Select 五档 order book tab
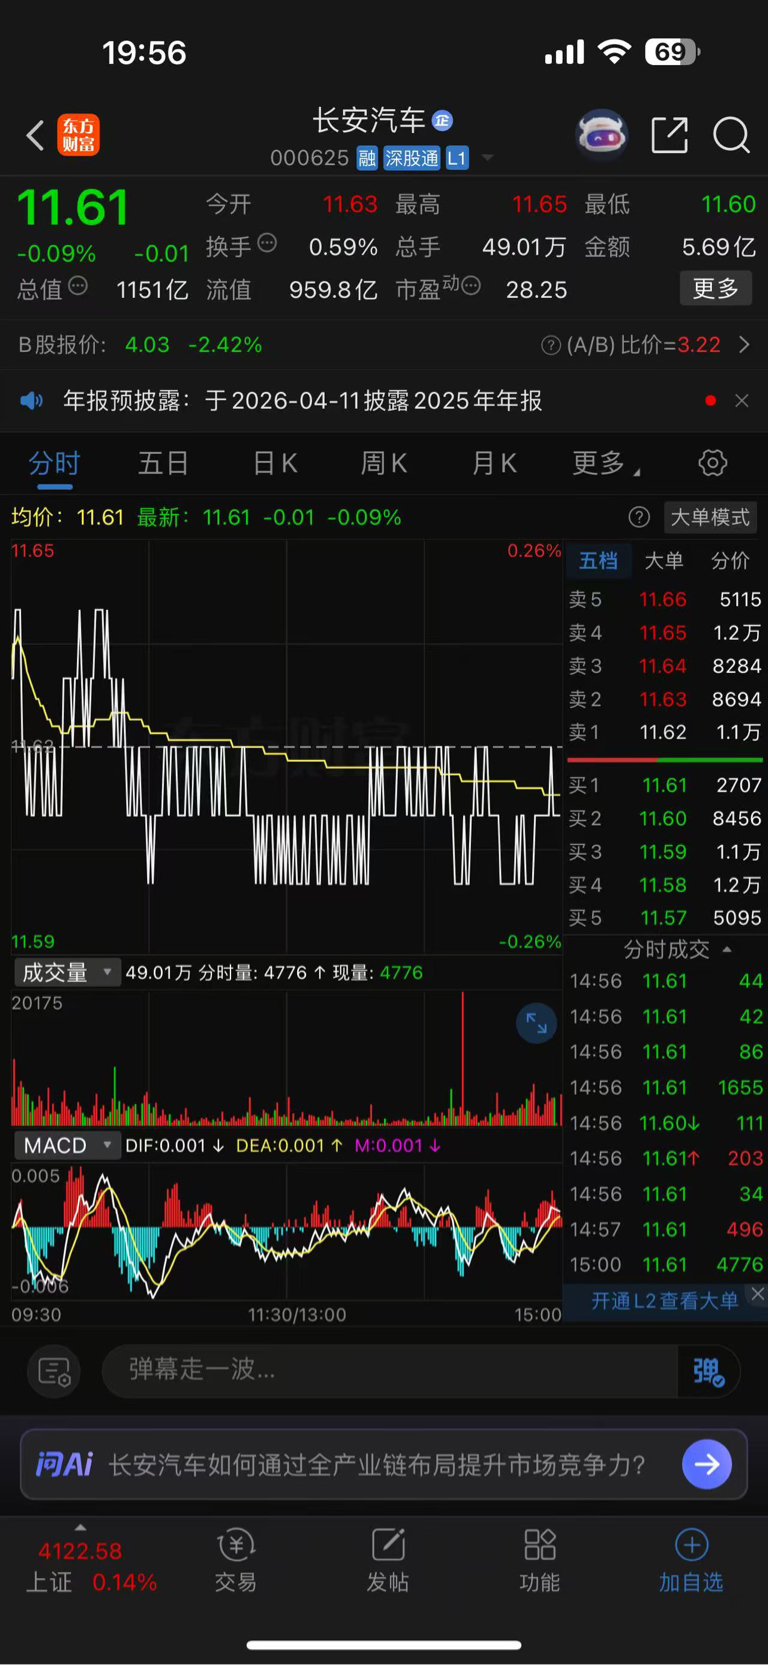 tap(598, 561)
